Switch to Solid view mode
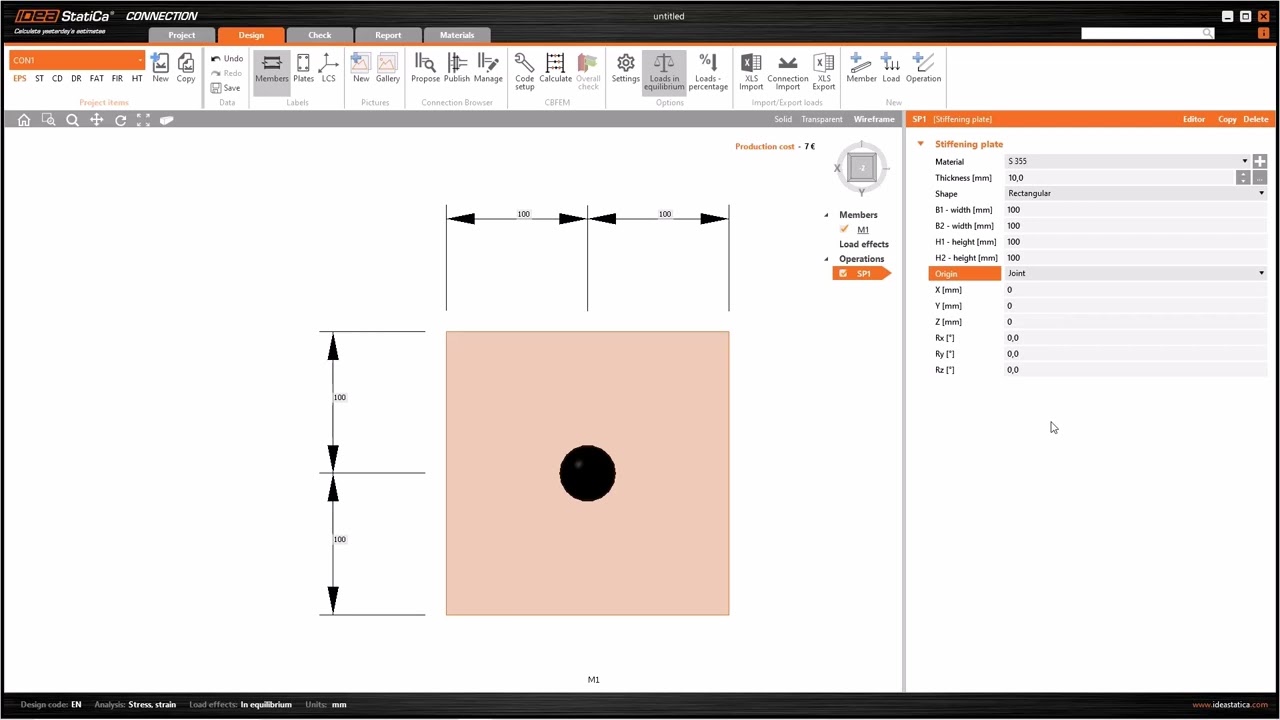 tap(783, 119)
